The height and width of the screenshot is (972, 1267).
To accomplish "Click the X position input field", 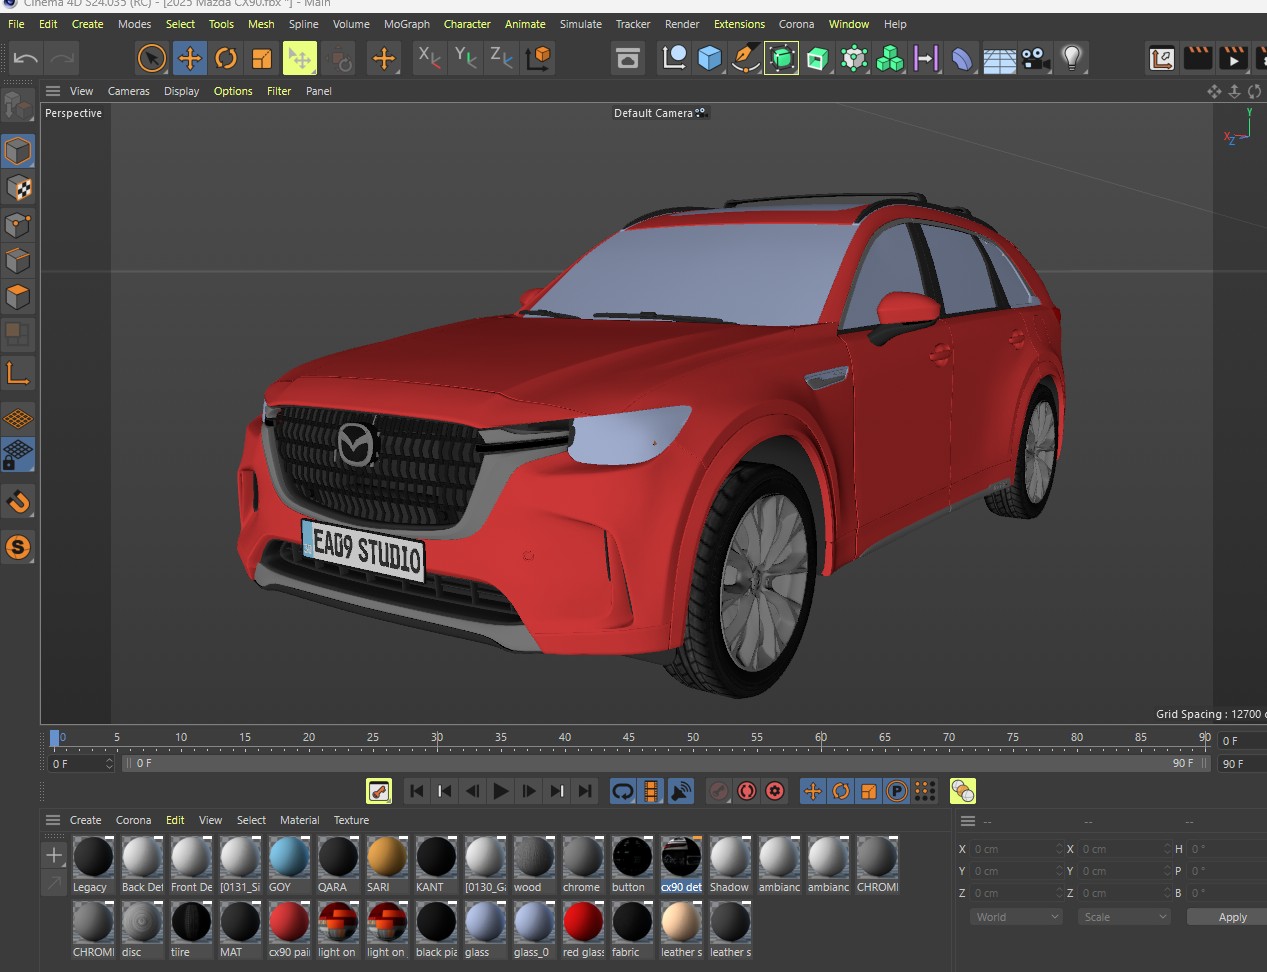I will pyautogui.click(x=1013, y=849).
